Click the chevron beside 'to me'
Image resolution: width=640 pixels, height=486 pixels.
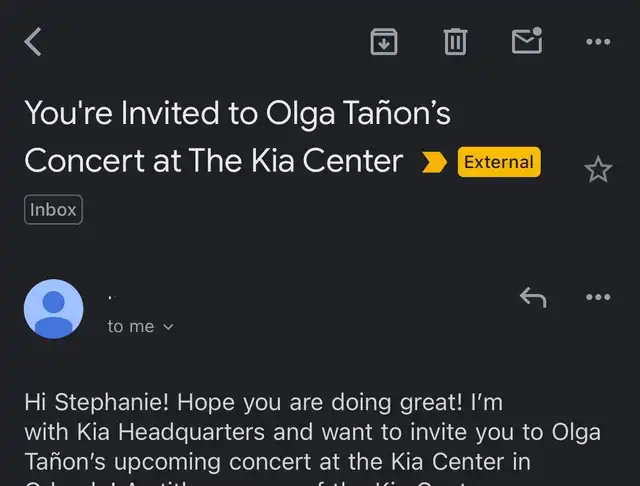coord(168,327)
